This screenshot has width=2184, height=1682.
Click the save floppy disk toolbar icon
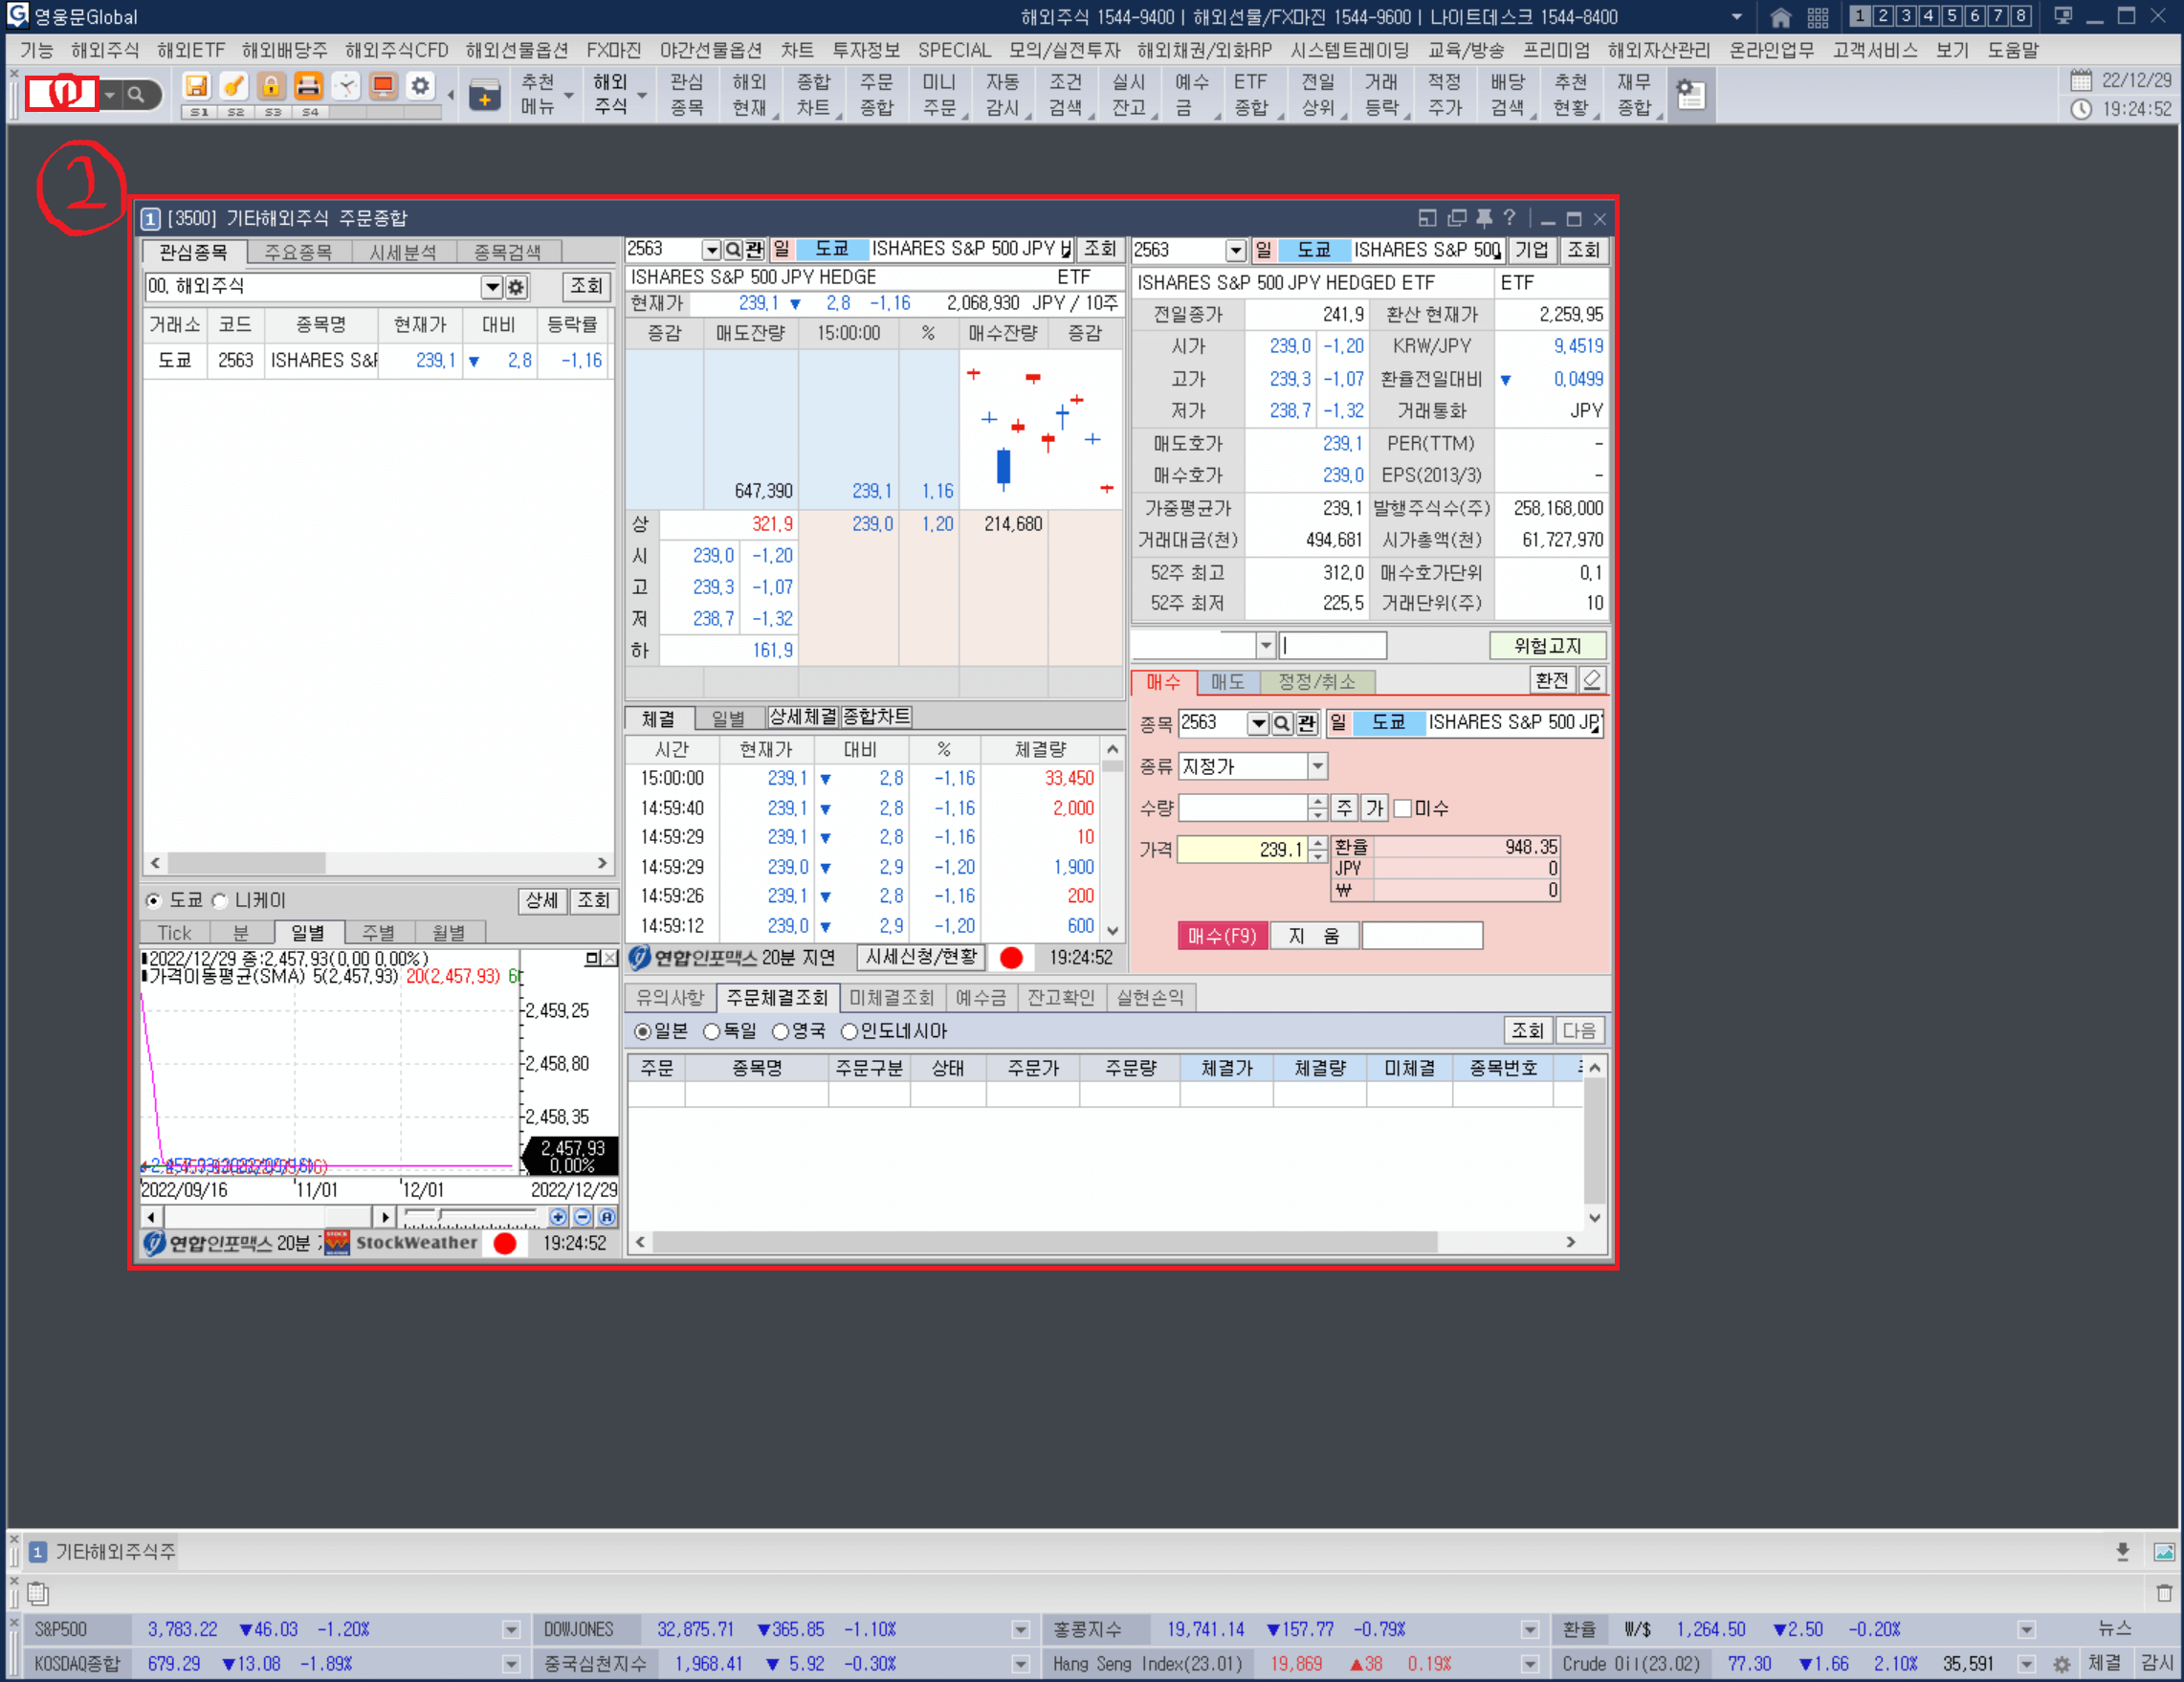197,87
